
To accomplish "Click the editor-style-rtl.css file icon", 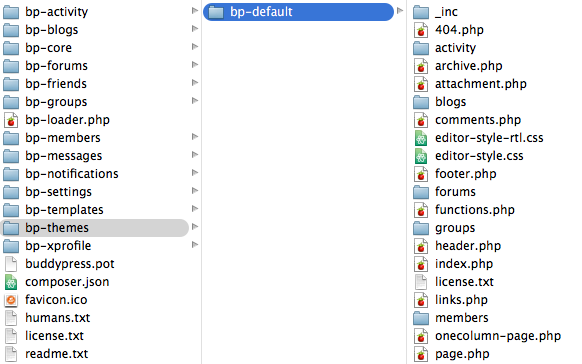I will (421, 138).
